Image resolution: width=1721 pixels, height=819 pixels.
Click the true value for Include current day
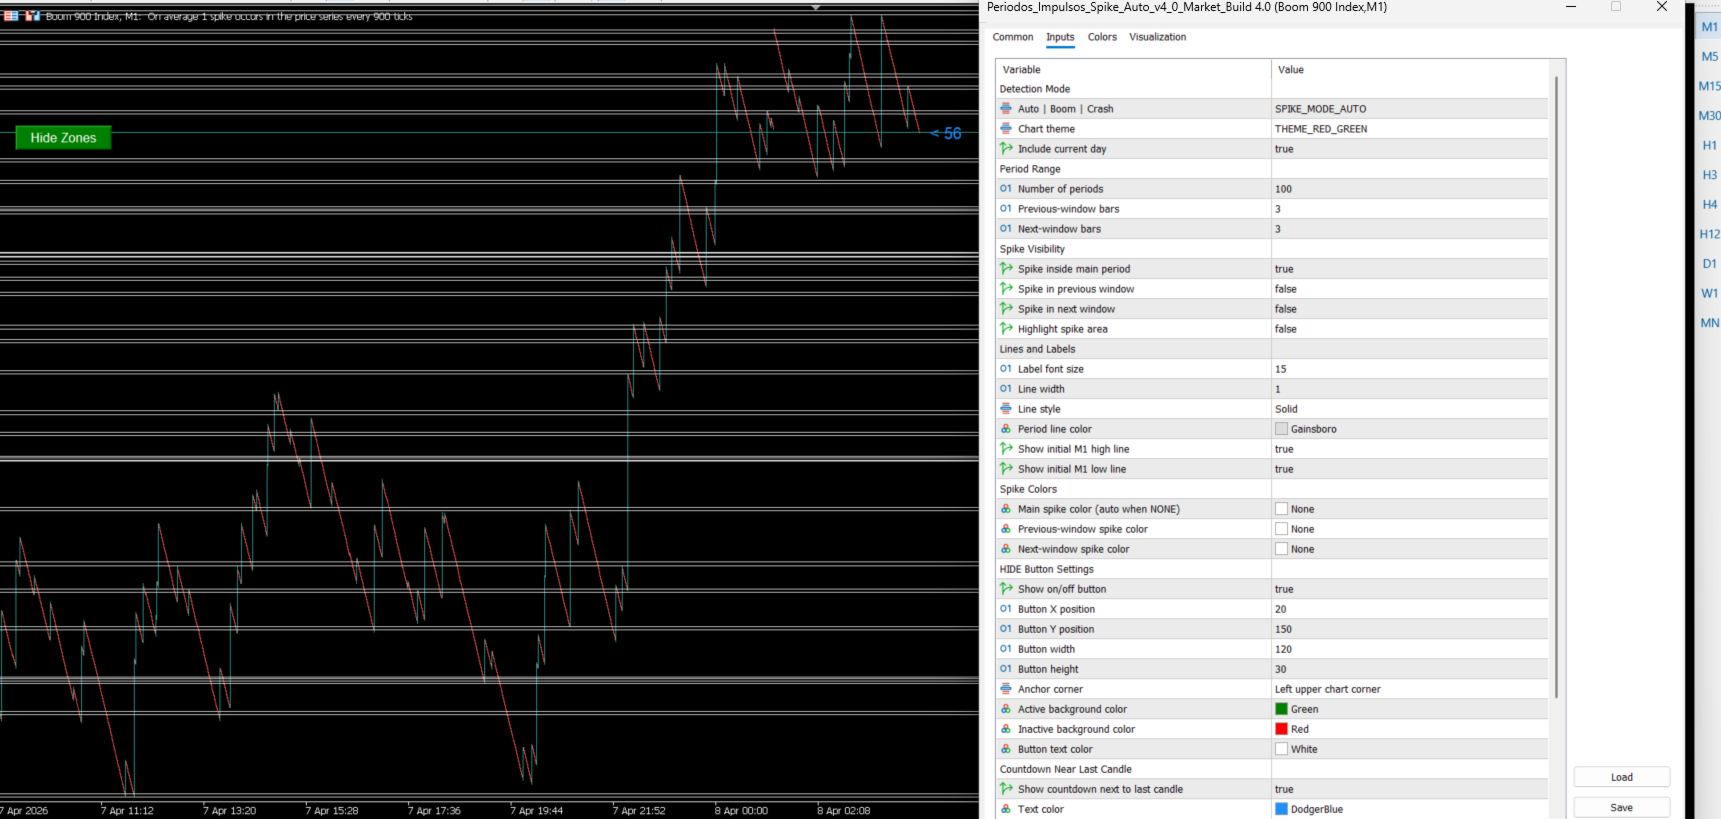point(1284,149)
